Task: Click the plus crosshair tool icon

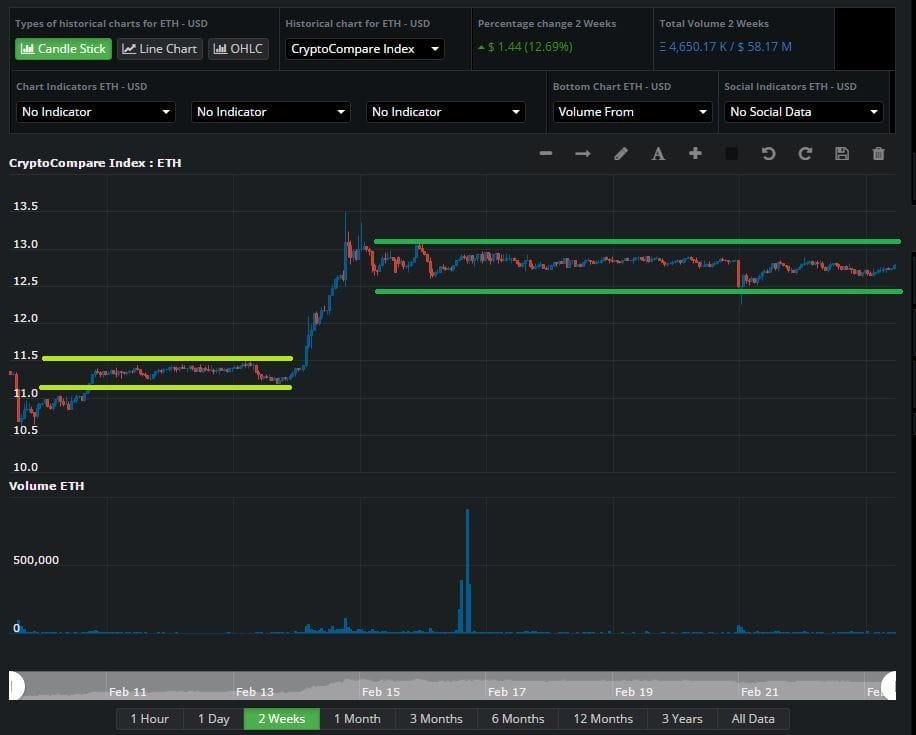Action: click(695, 154)
